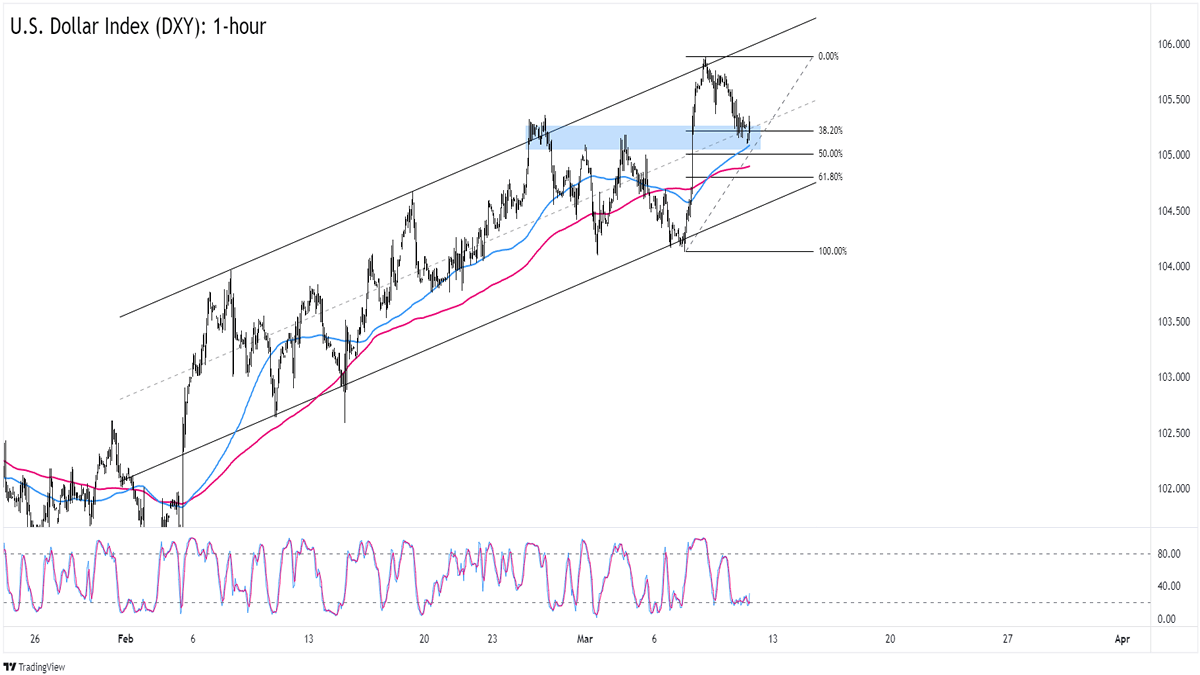Click the TradingView logo
Screen dimensions: 1200x675
click(31, 666)
